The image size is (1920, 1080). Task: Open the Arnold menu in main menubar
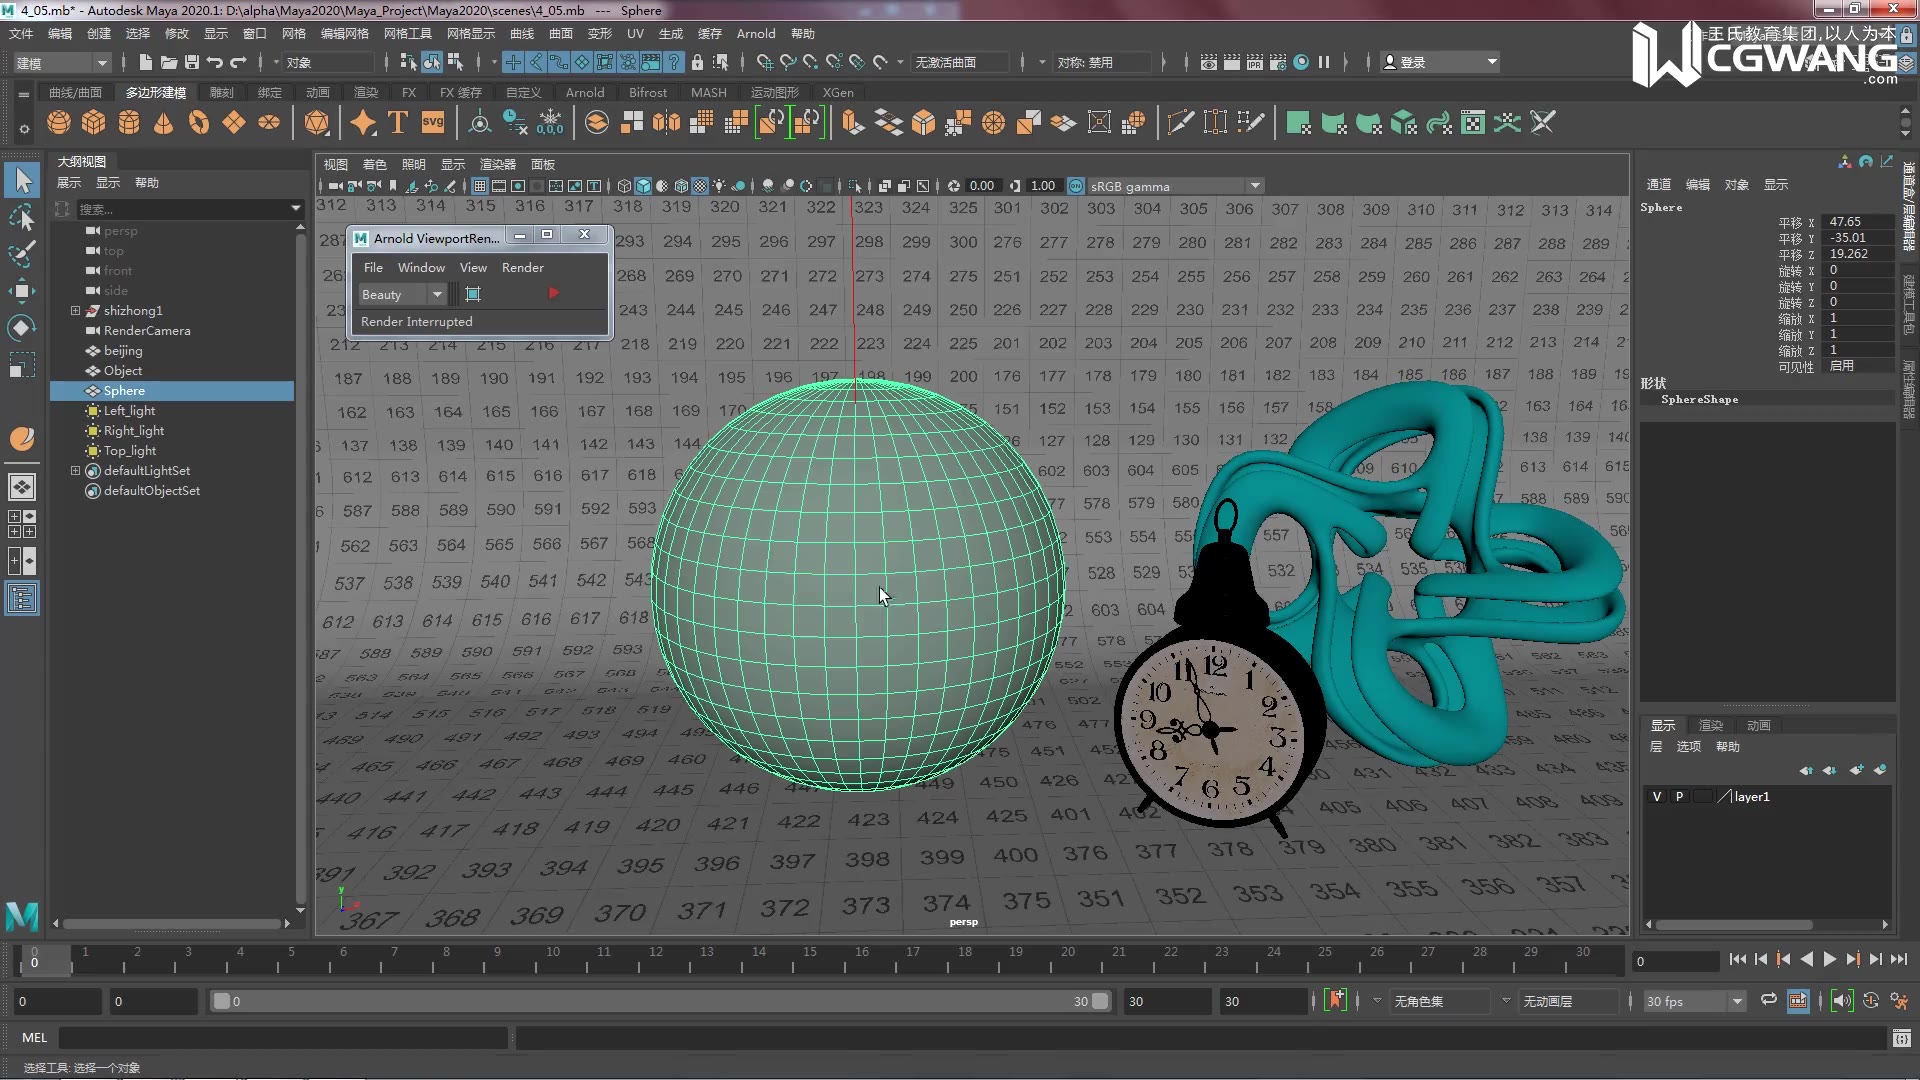(x=756, y=33)
